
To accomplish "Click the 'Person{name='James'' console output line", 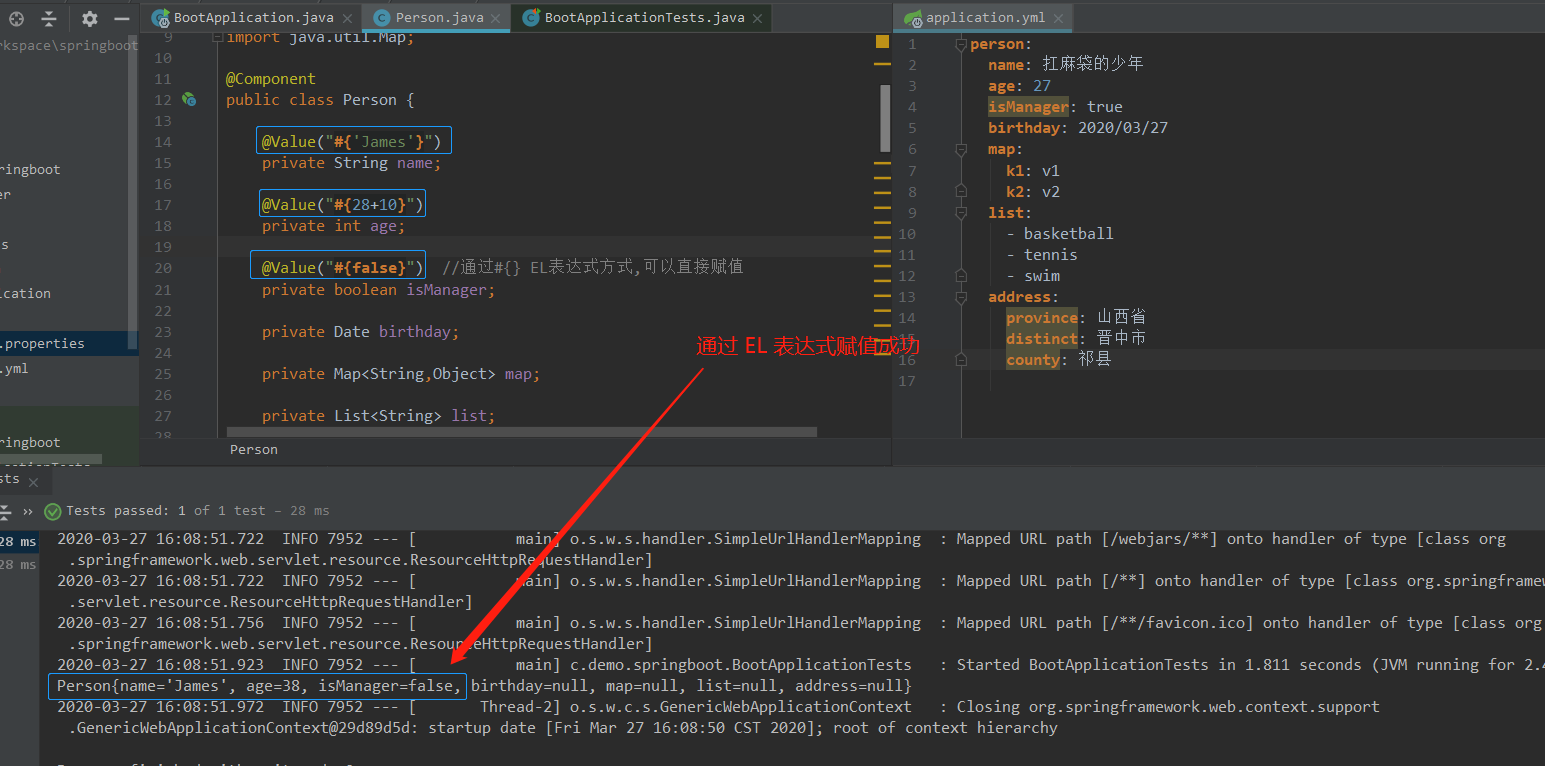I will 484,686.
